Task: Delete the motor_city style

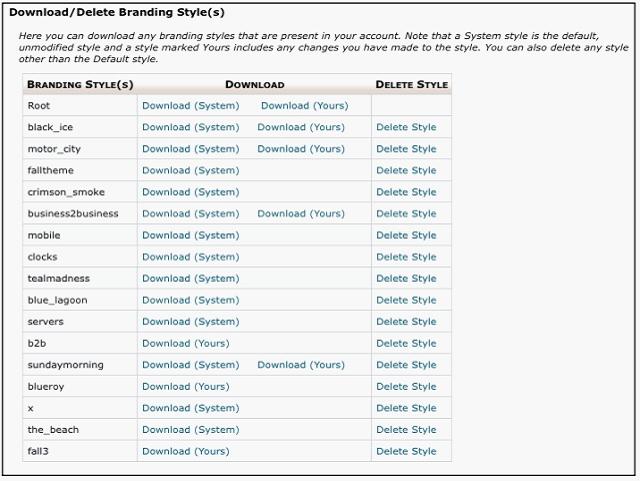Action: (x=406, y=149)
